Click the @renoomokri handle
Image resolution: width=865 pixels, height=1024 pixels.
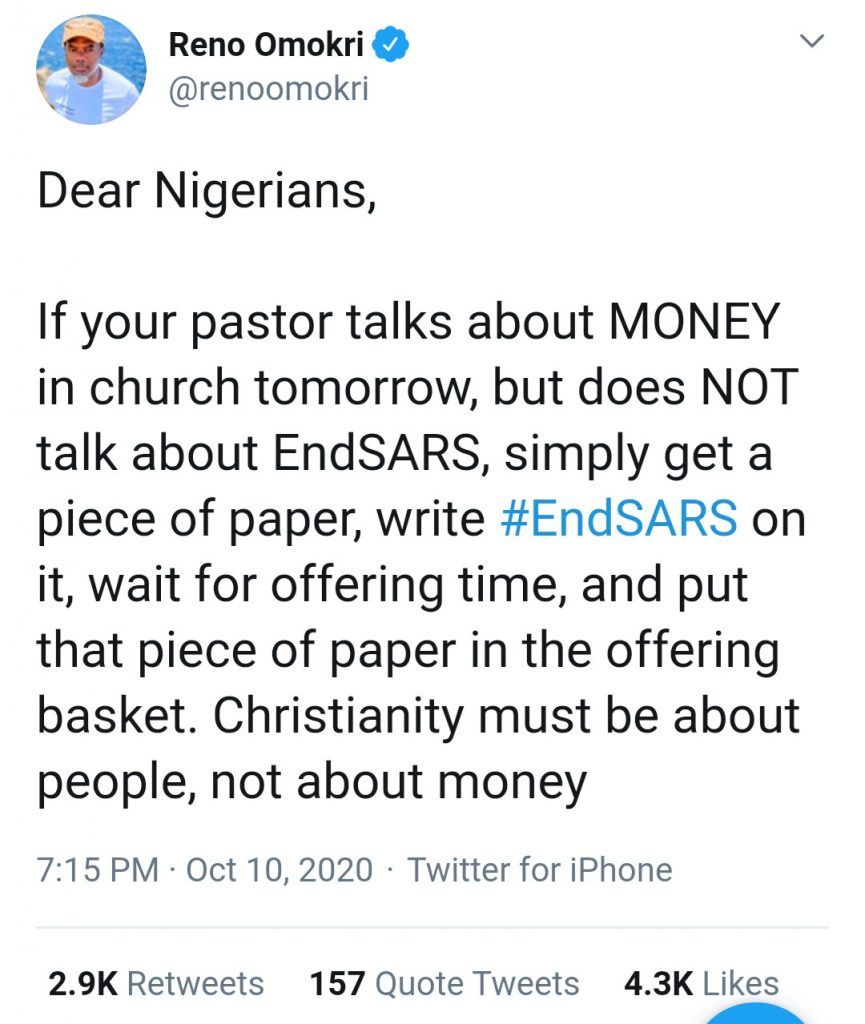(x=269, y=89)
